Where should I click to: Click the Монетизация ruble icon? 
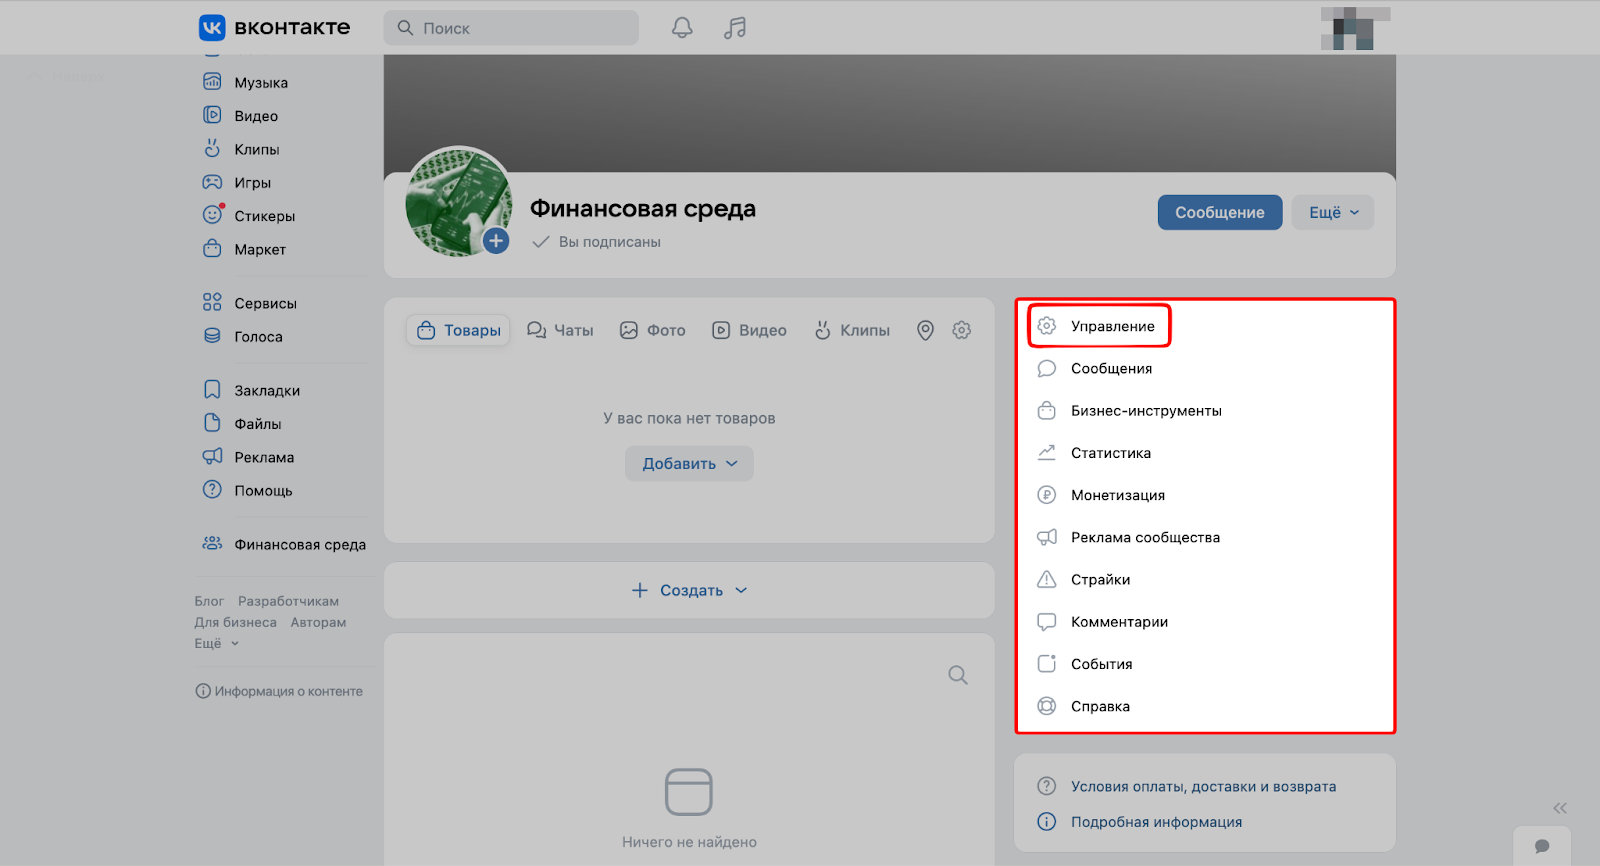(x=1047, y=494)
